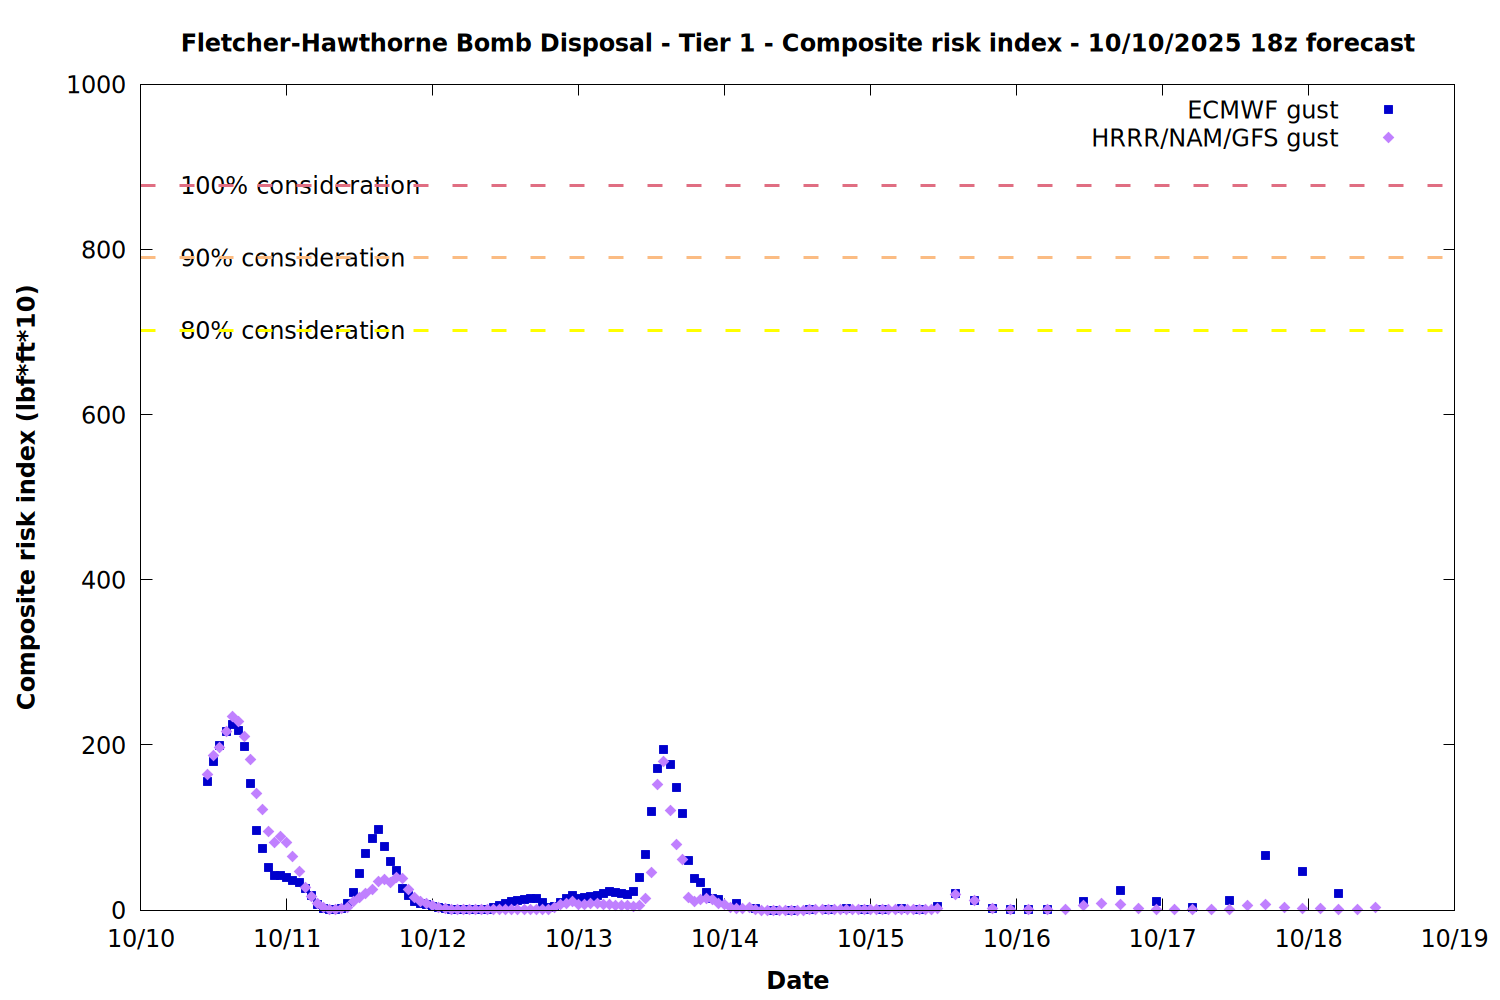Select the 10/10 date tick label
Image resolution: width=1500 pixels, height=1000 pixels.
click(141, 939)
